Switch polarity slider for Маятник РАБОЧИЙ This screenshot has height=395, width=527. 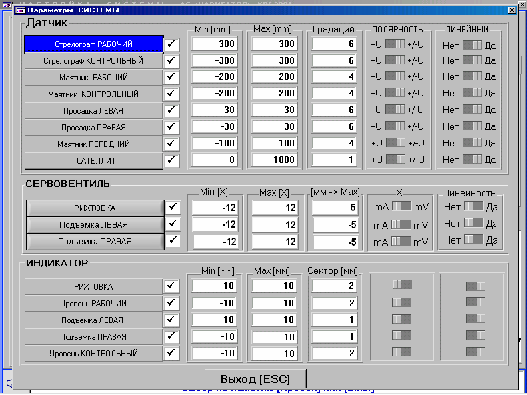pos(395,76)
